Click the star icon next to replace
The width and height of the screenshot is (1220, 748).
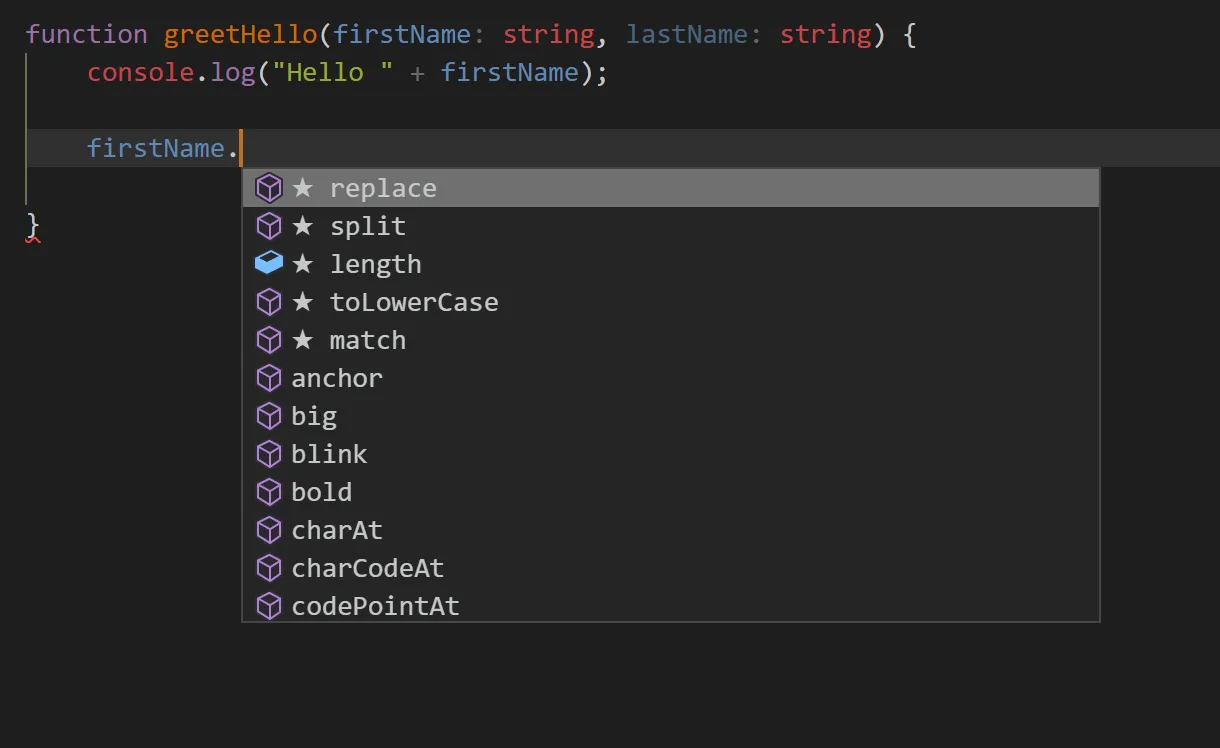[303, 188]
